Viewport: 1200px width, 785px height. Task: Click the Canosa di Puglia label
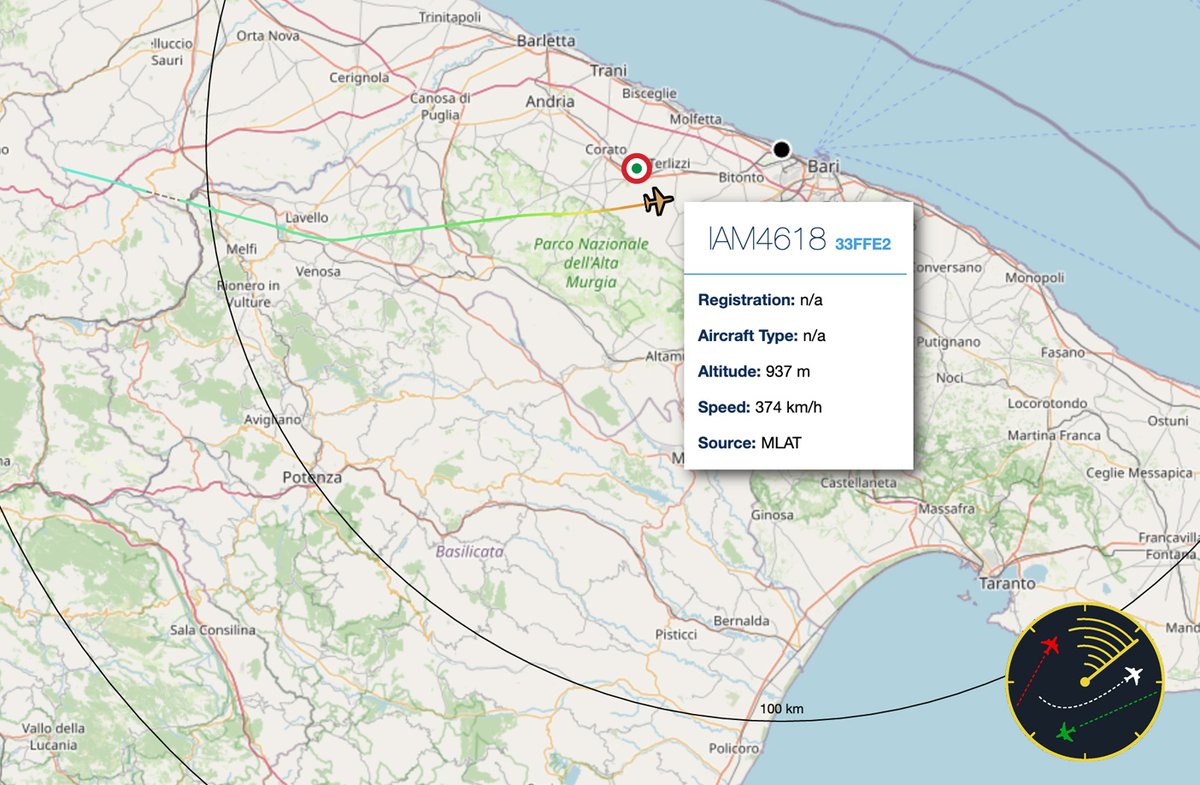(x=440, y=105)
